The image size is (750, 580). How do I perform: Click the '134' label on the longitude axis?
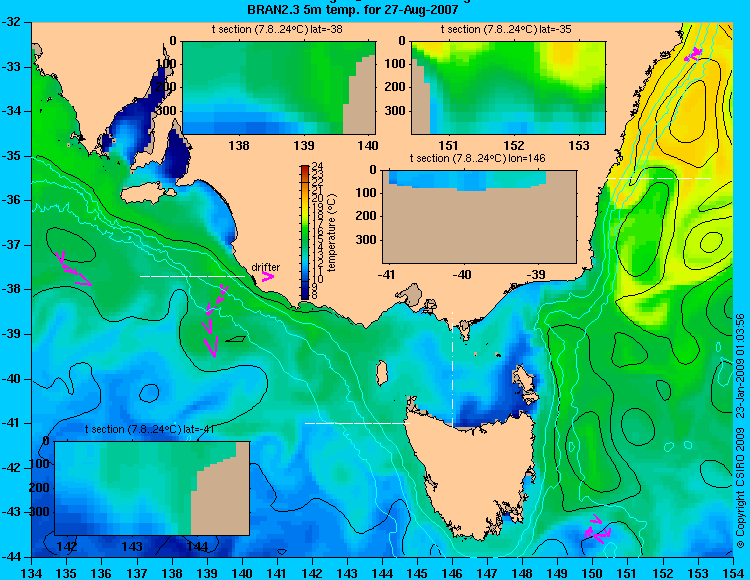pyautogui.click(x=32, y=573)
